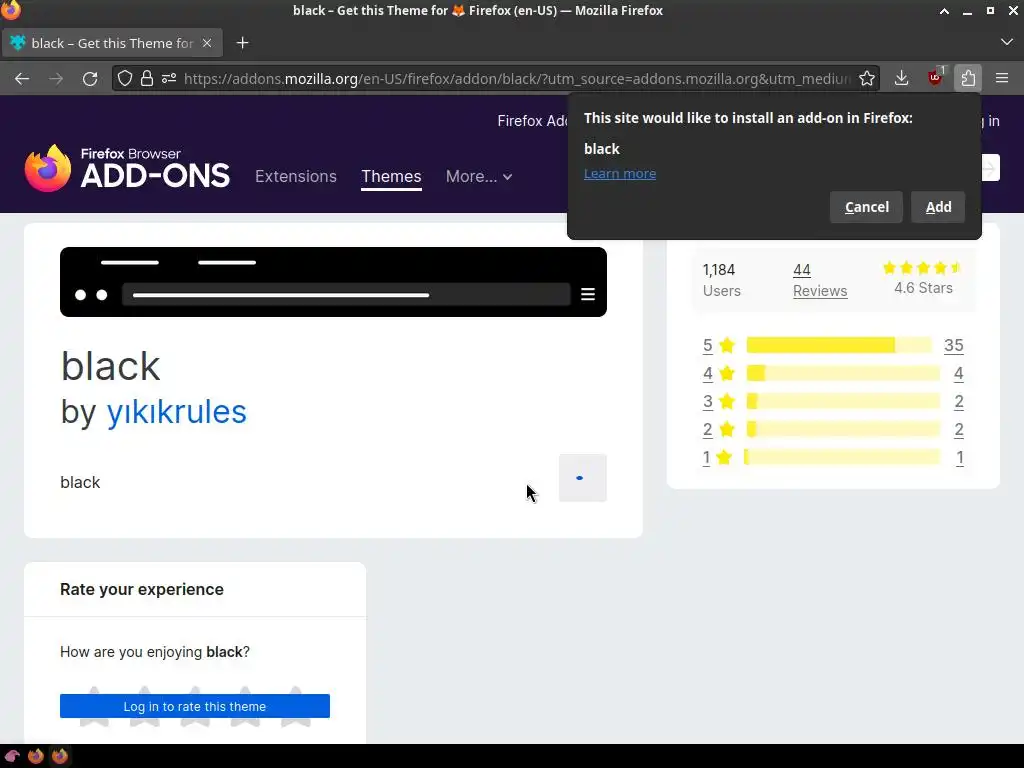Click the 4-star rating bar
The image size is (1024, 768).
(842, 373)
